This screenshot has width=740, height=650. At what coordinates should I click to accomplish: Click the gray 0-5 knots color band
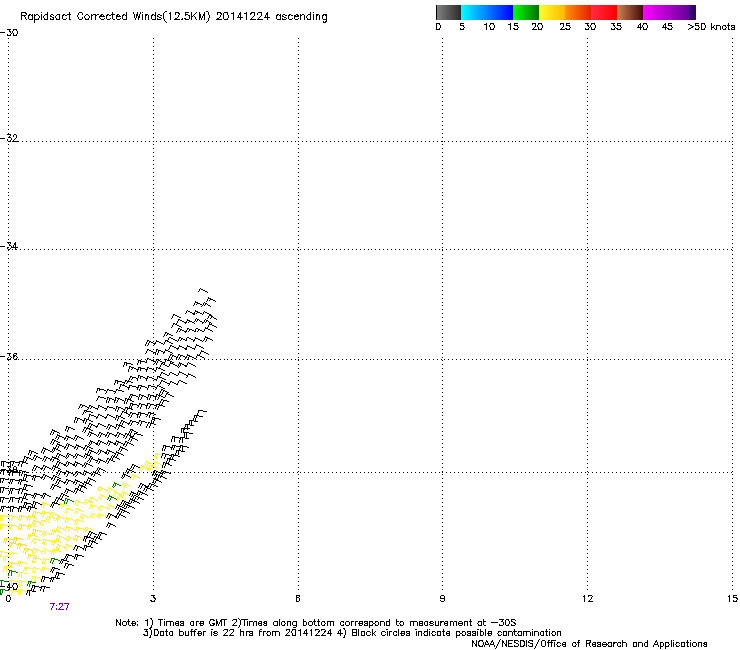pos(448,12)
